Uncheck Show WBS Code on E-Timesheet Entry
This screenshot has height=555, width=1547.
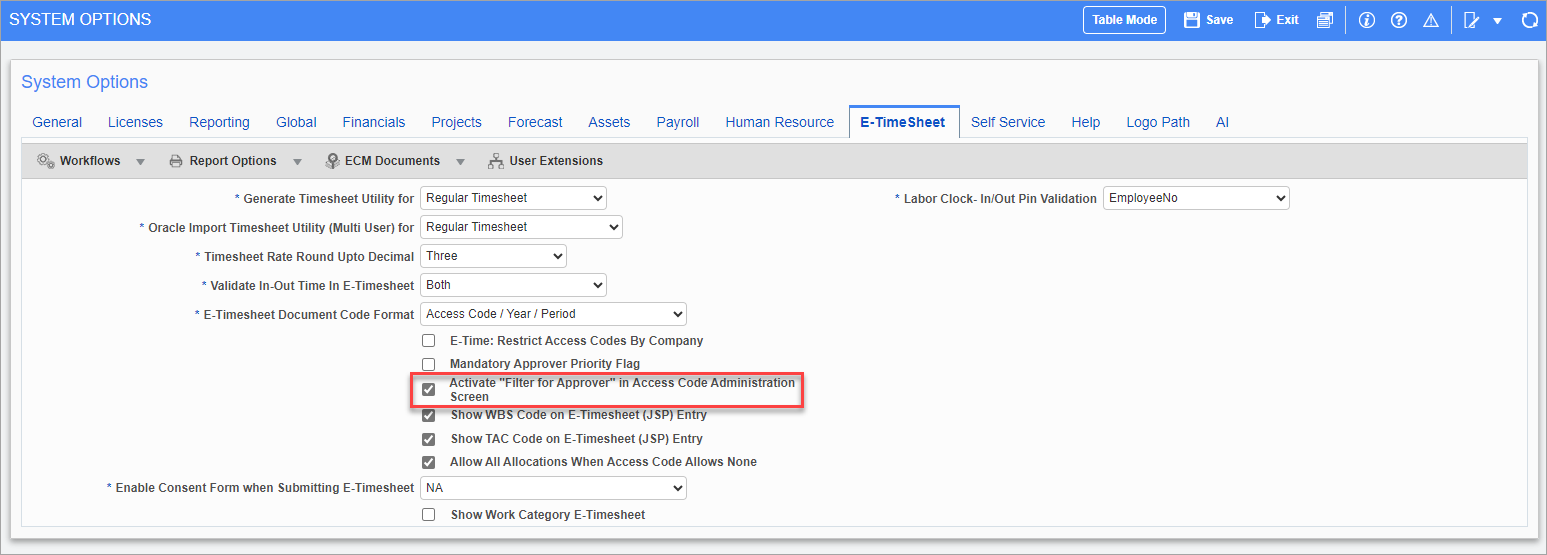[x=428, y=414]
